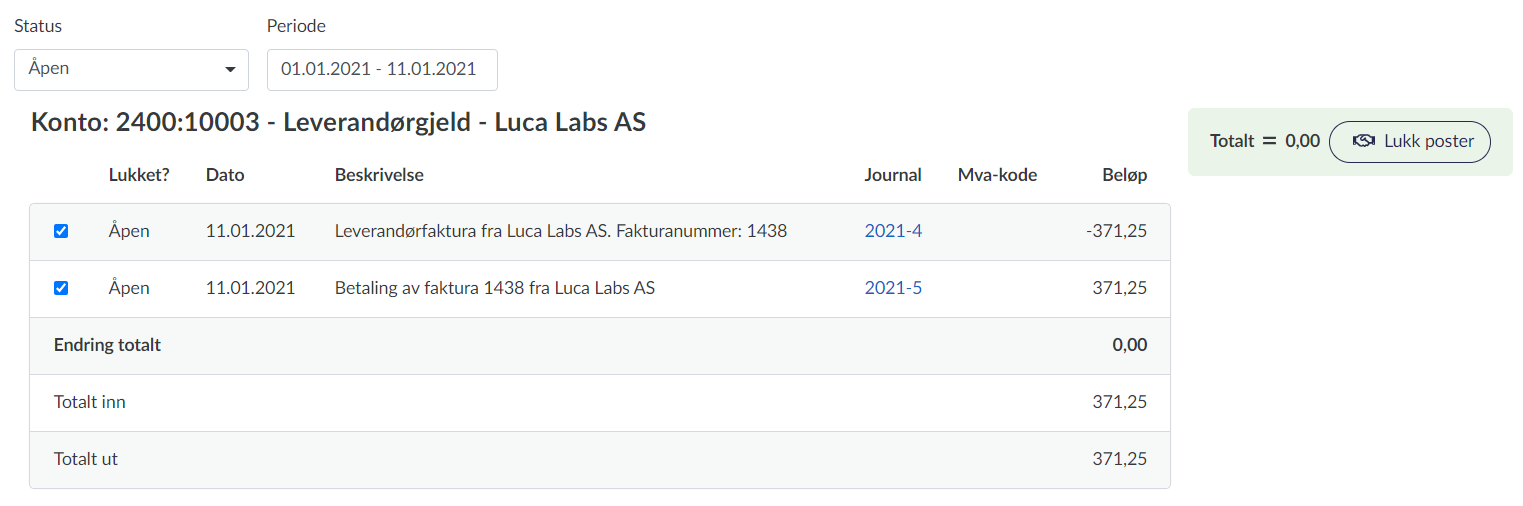1523x506 pixels.
Task: Click the Lukket? column header
Action: tap(139, 175)
